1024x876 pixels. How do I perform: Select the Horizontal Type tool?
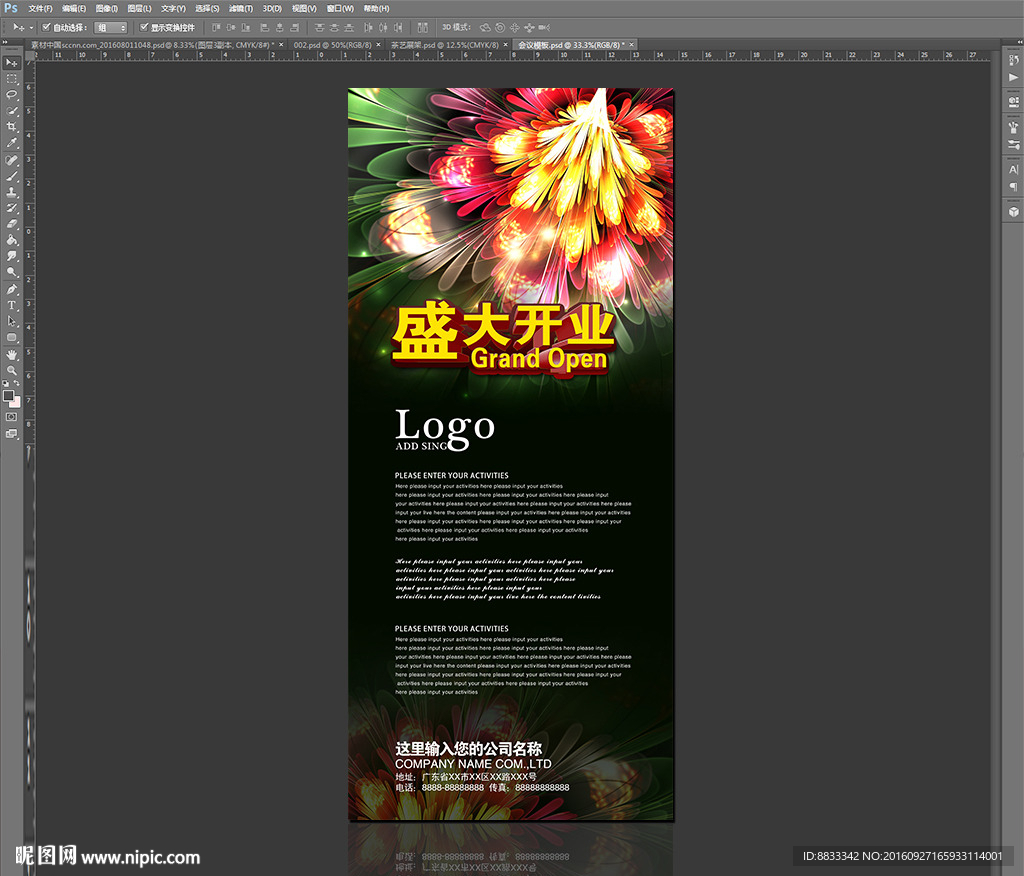pos(12,305)
